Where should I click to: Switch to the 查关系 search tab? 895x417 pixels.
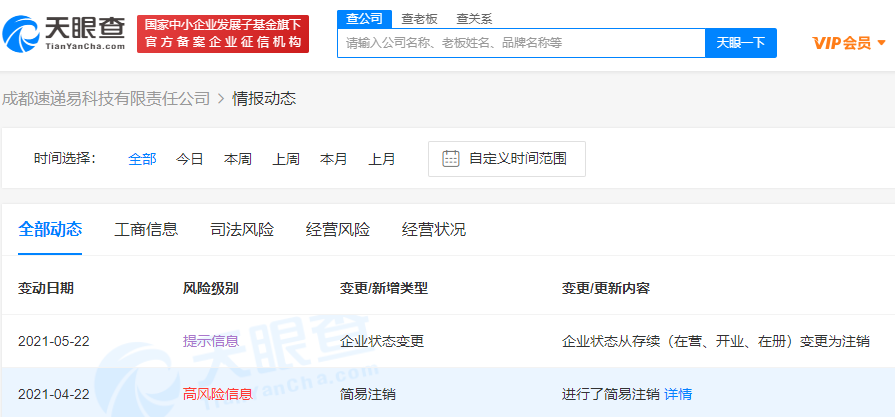tap(473, 18)
